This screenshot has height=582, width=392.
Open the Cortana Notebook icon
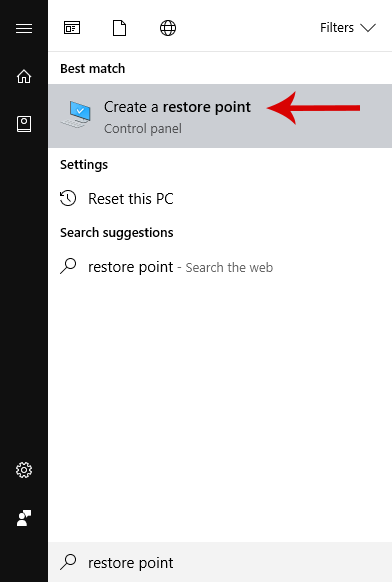[x=24, y=124]
